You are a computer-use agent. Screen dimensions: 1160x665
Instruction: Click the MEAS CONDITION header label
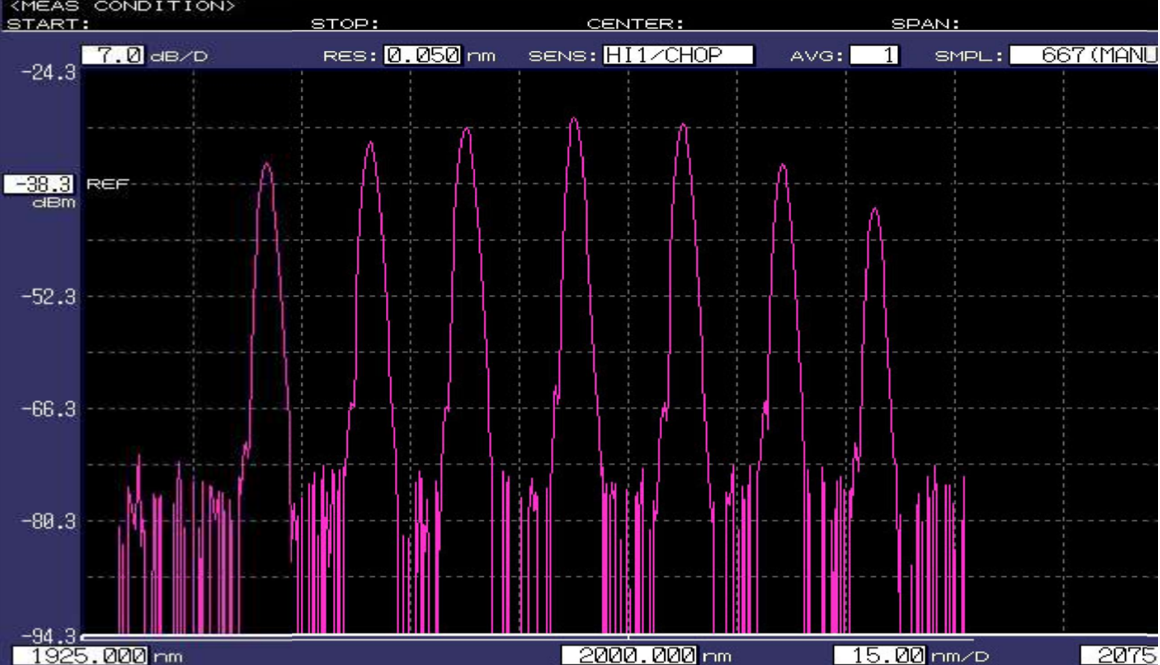pyautogui.click(x=122, y=6)
